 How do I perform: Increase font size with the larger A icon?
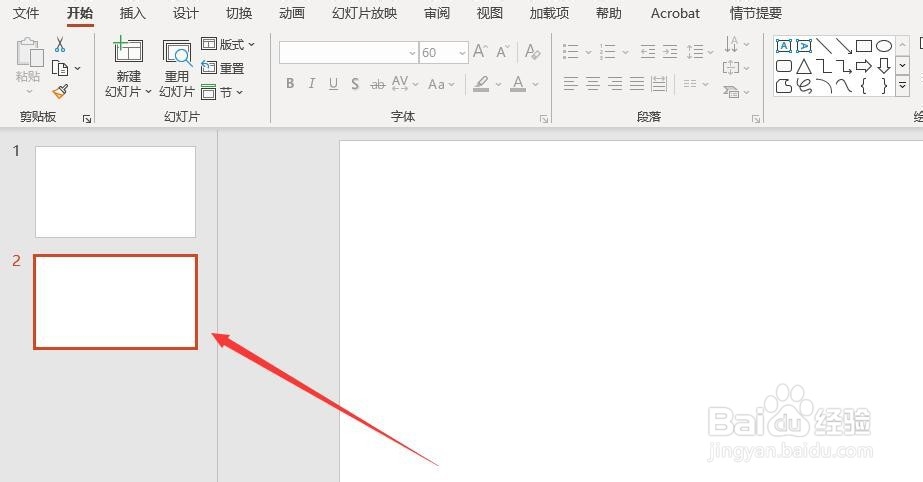click(480, 52)
